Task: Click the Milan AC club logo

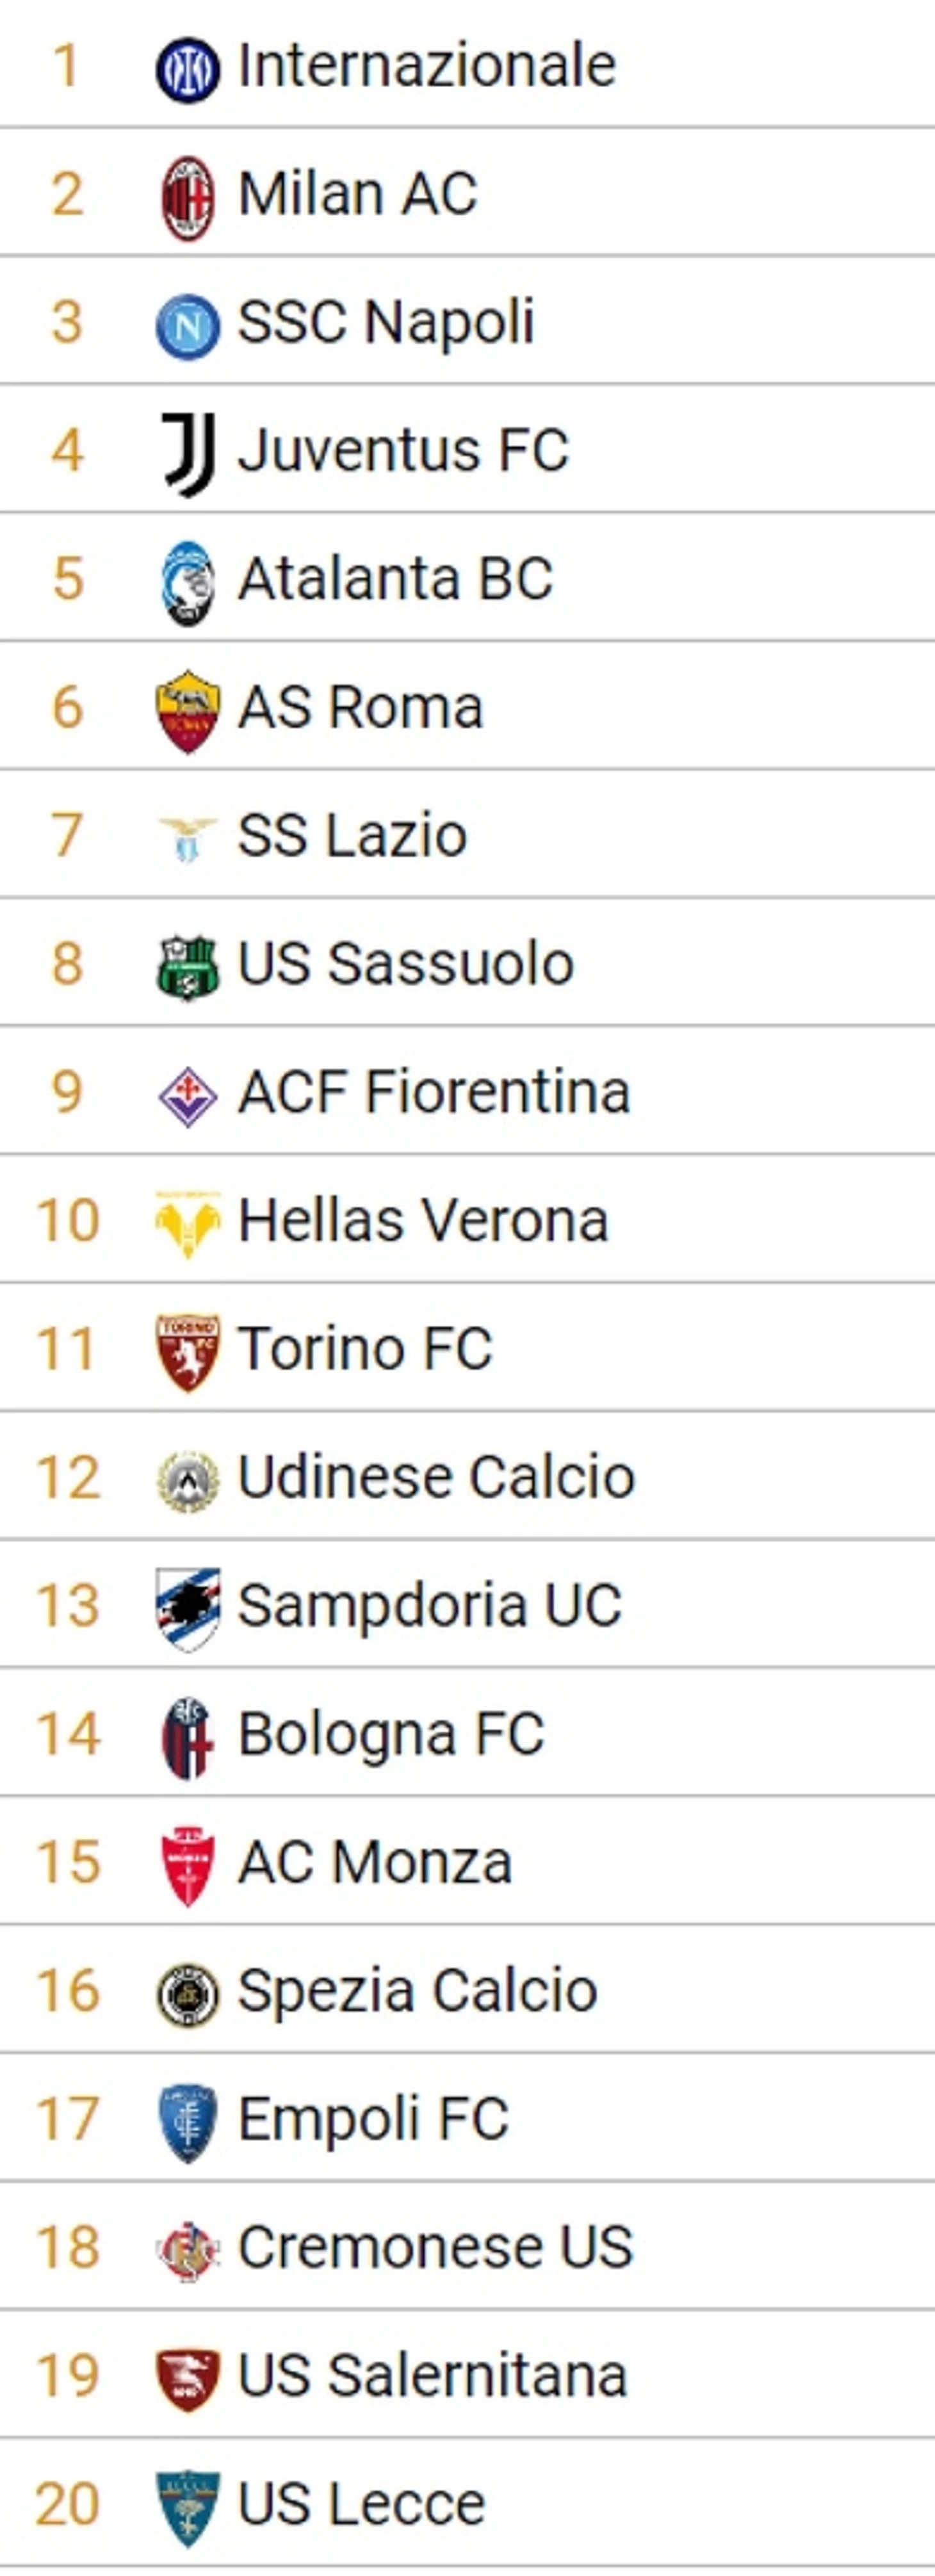Action: pyautogui.click(x=187, y=197)
